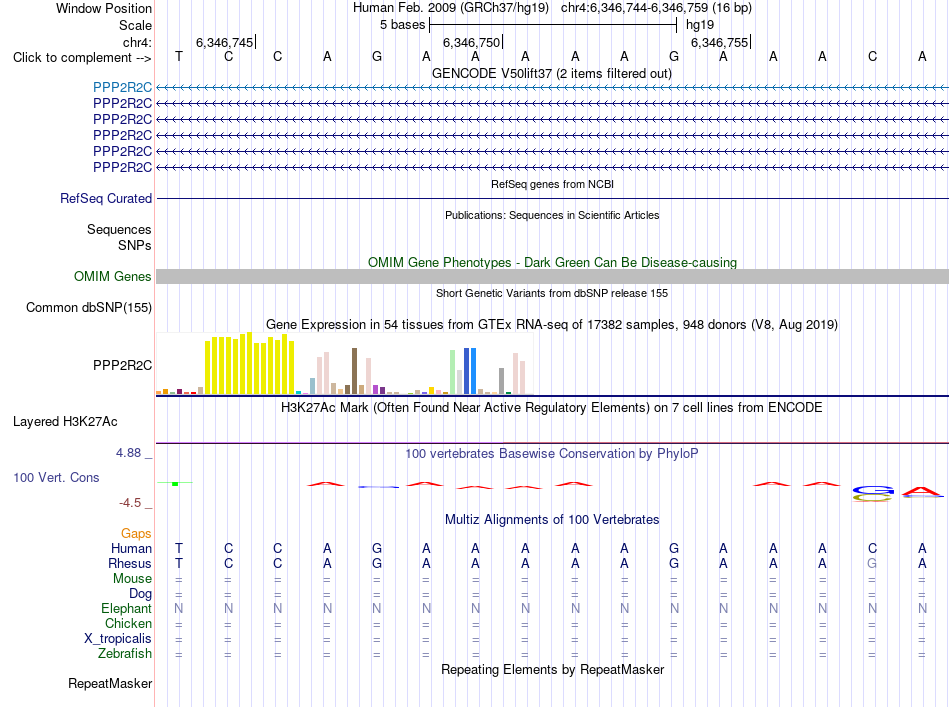
Task: Open the OMIM Genes track label
Action: [x=113, y=276]
